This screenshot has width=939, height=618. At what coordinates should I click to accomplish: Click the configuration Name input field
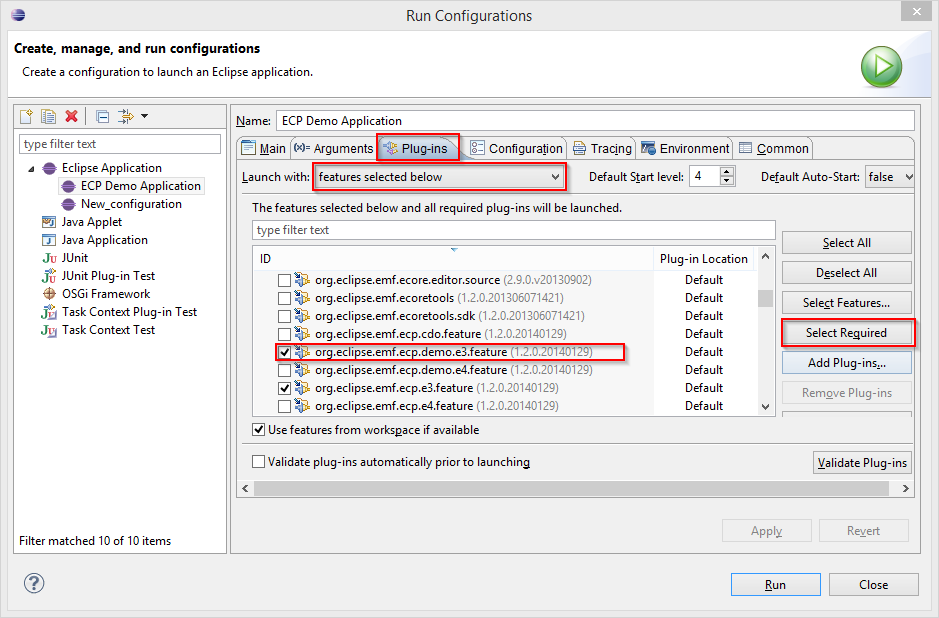[595, 120]
